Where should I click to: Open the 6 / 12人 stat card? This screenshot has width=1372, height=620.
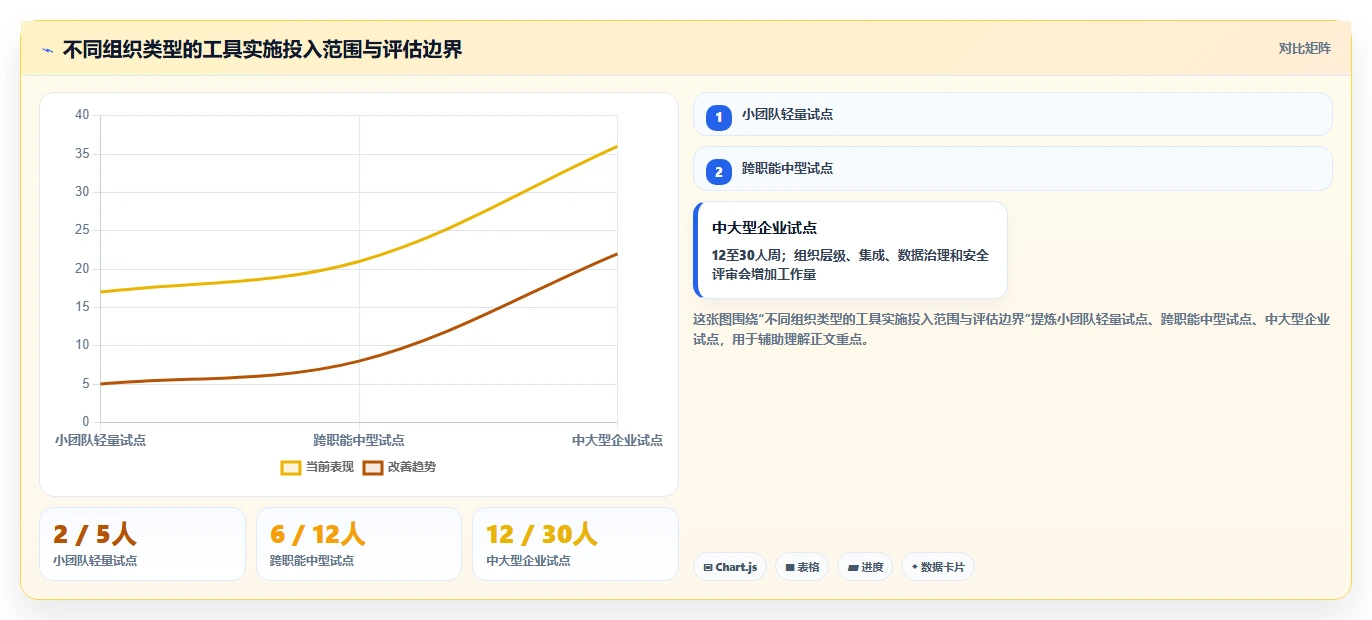point(359,544)
